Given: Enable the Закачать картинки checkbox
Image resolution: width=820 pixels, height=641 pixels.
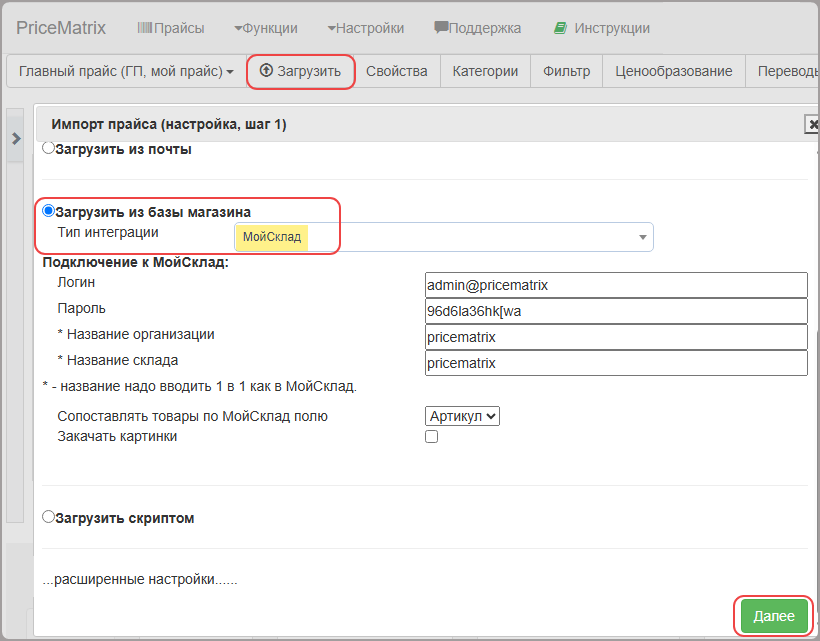Looking at the screenshot, I should coord(431,437).
